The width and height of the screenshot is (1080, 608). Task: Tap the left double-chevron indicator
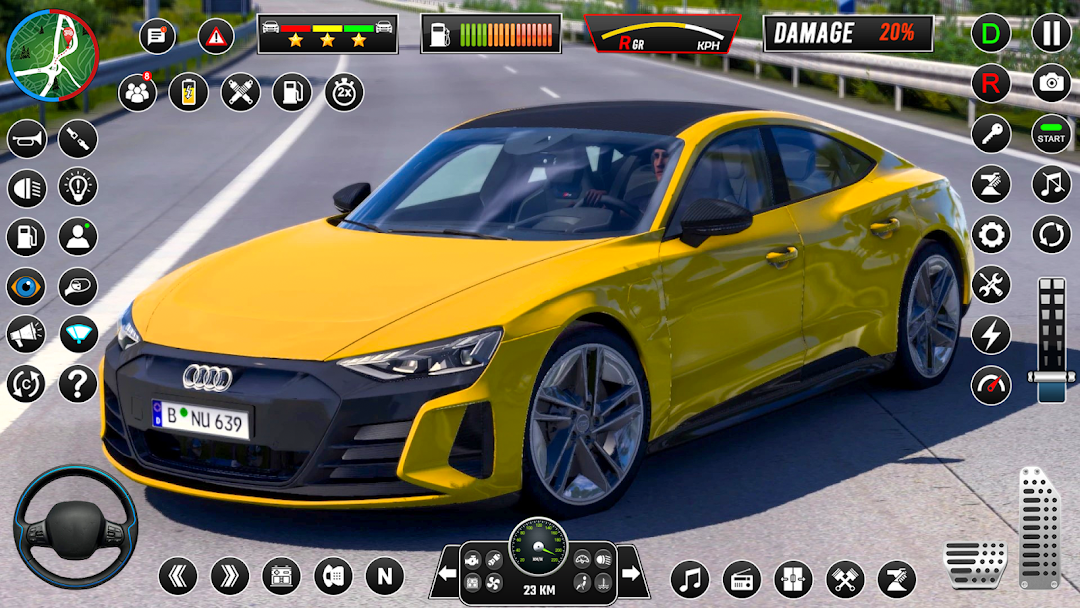pyautogui.click(x=178, y=576)
